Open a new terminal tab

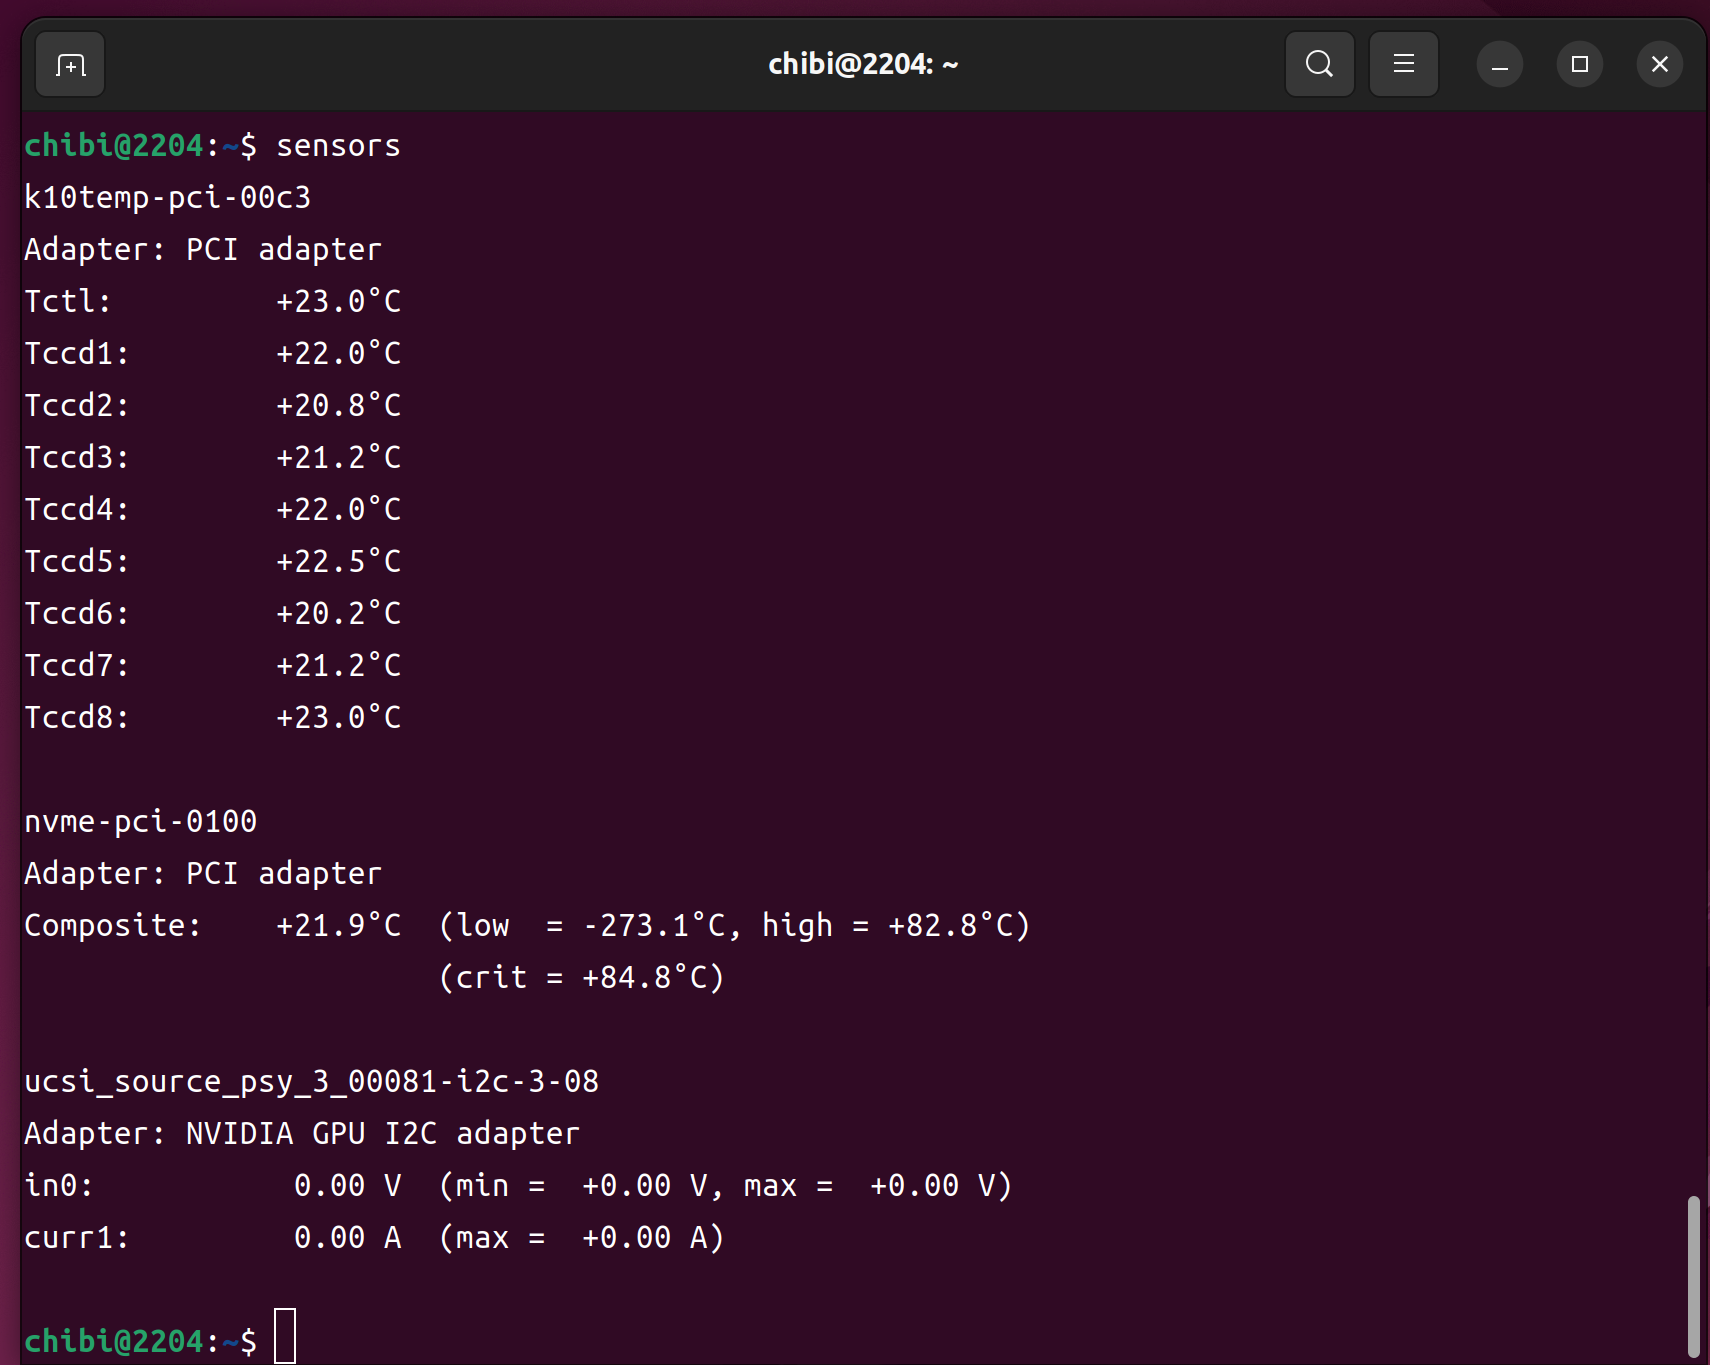pyautogui.click(x=70, y=65)
